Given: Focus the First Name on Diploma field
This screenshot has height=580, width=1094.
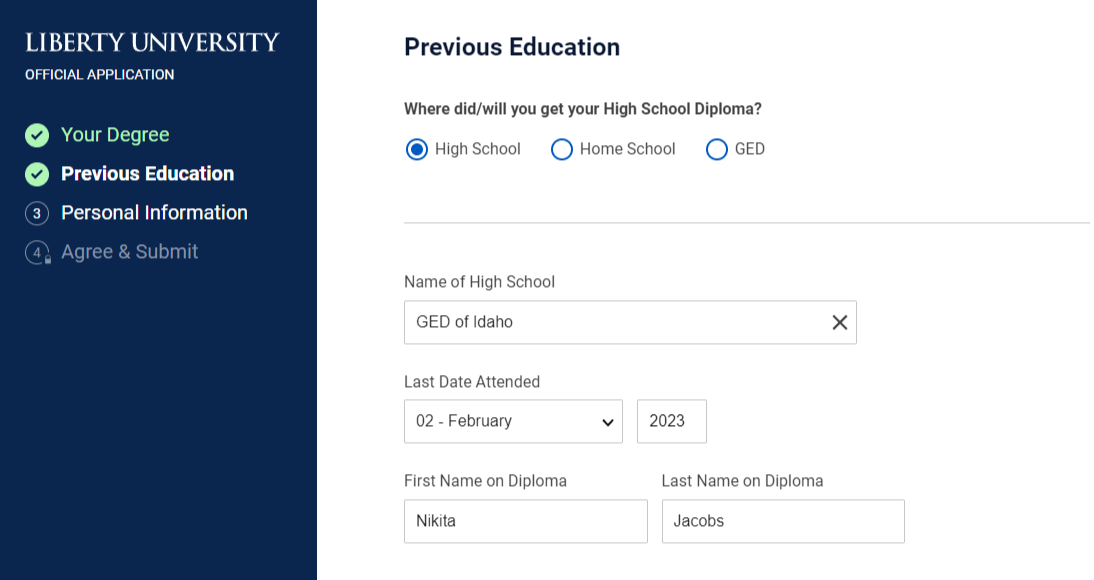Looking at the screenshot, I should [x=525, y=521].
